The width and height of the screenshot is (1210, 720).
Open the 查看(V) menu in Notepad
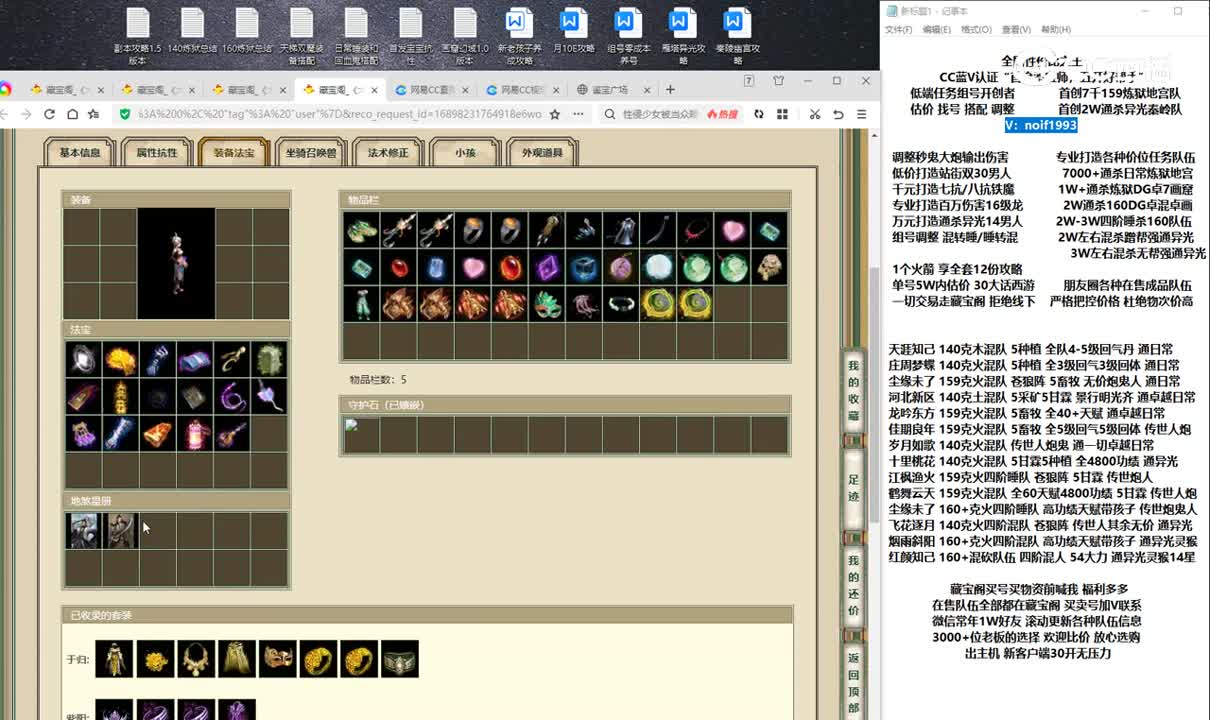pos(1016,30)
